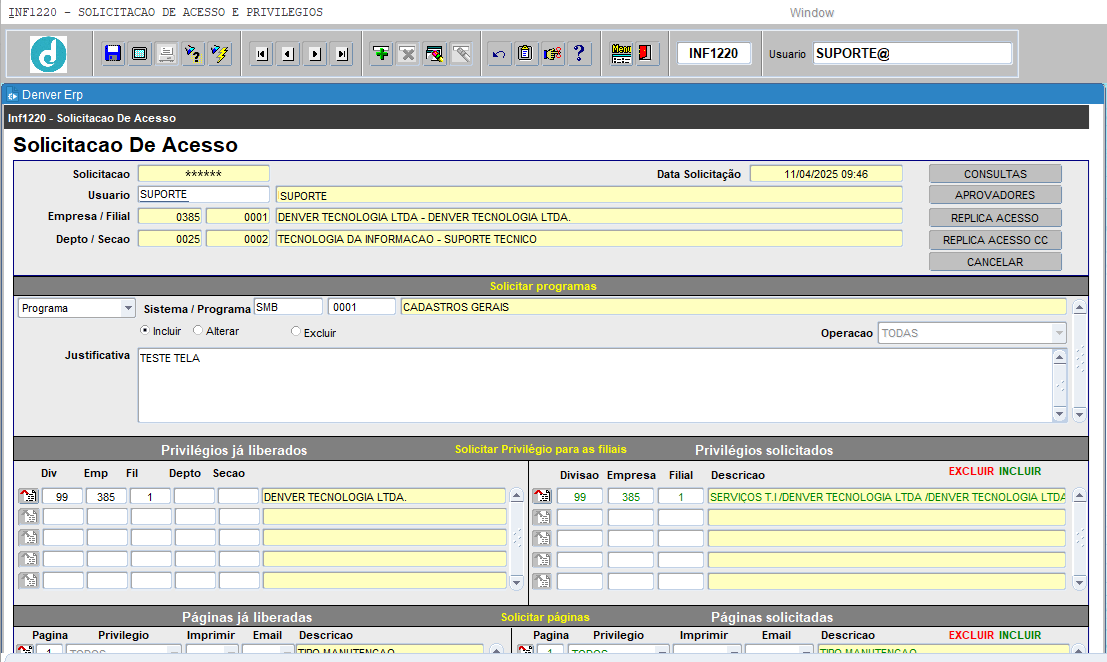Click the CONSULTAS button
This screenshot has width=1107, height=662.
995,174
